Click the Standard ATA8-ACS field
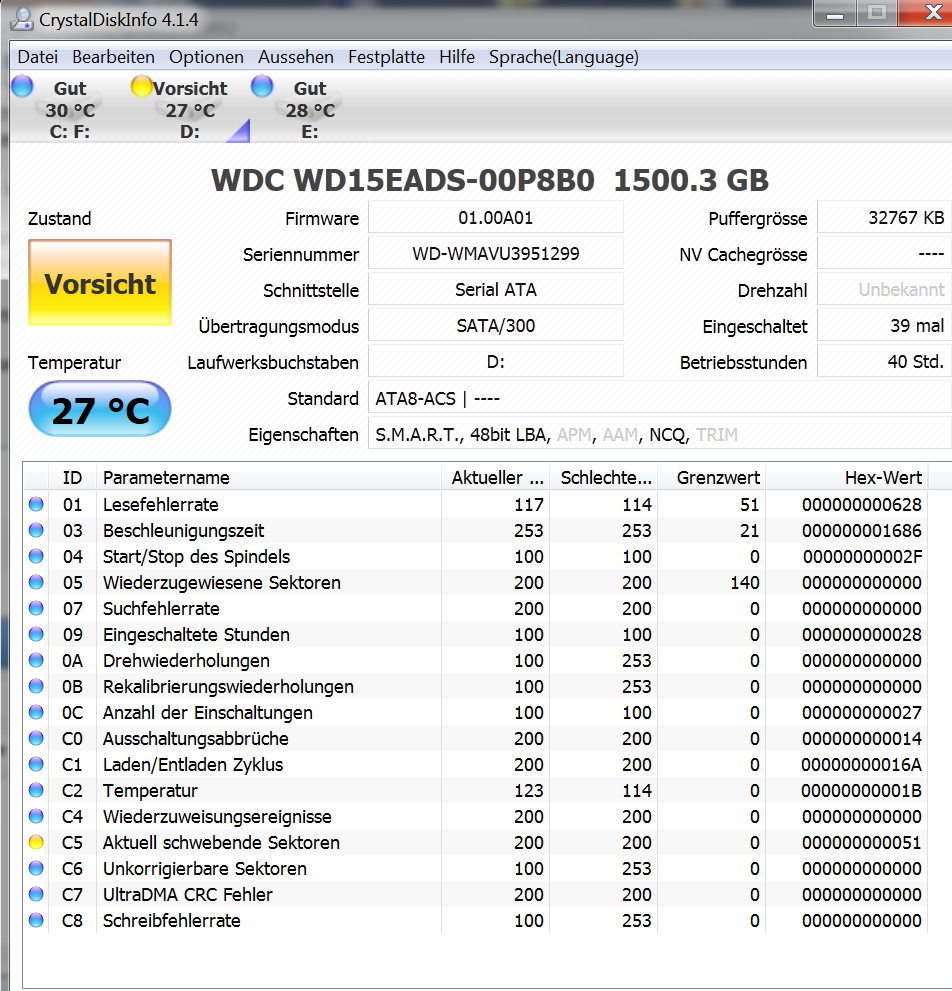 pyautogui.click(x=659, y=399)
